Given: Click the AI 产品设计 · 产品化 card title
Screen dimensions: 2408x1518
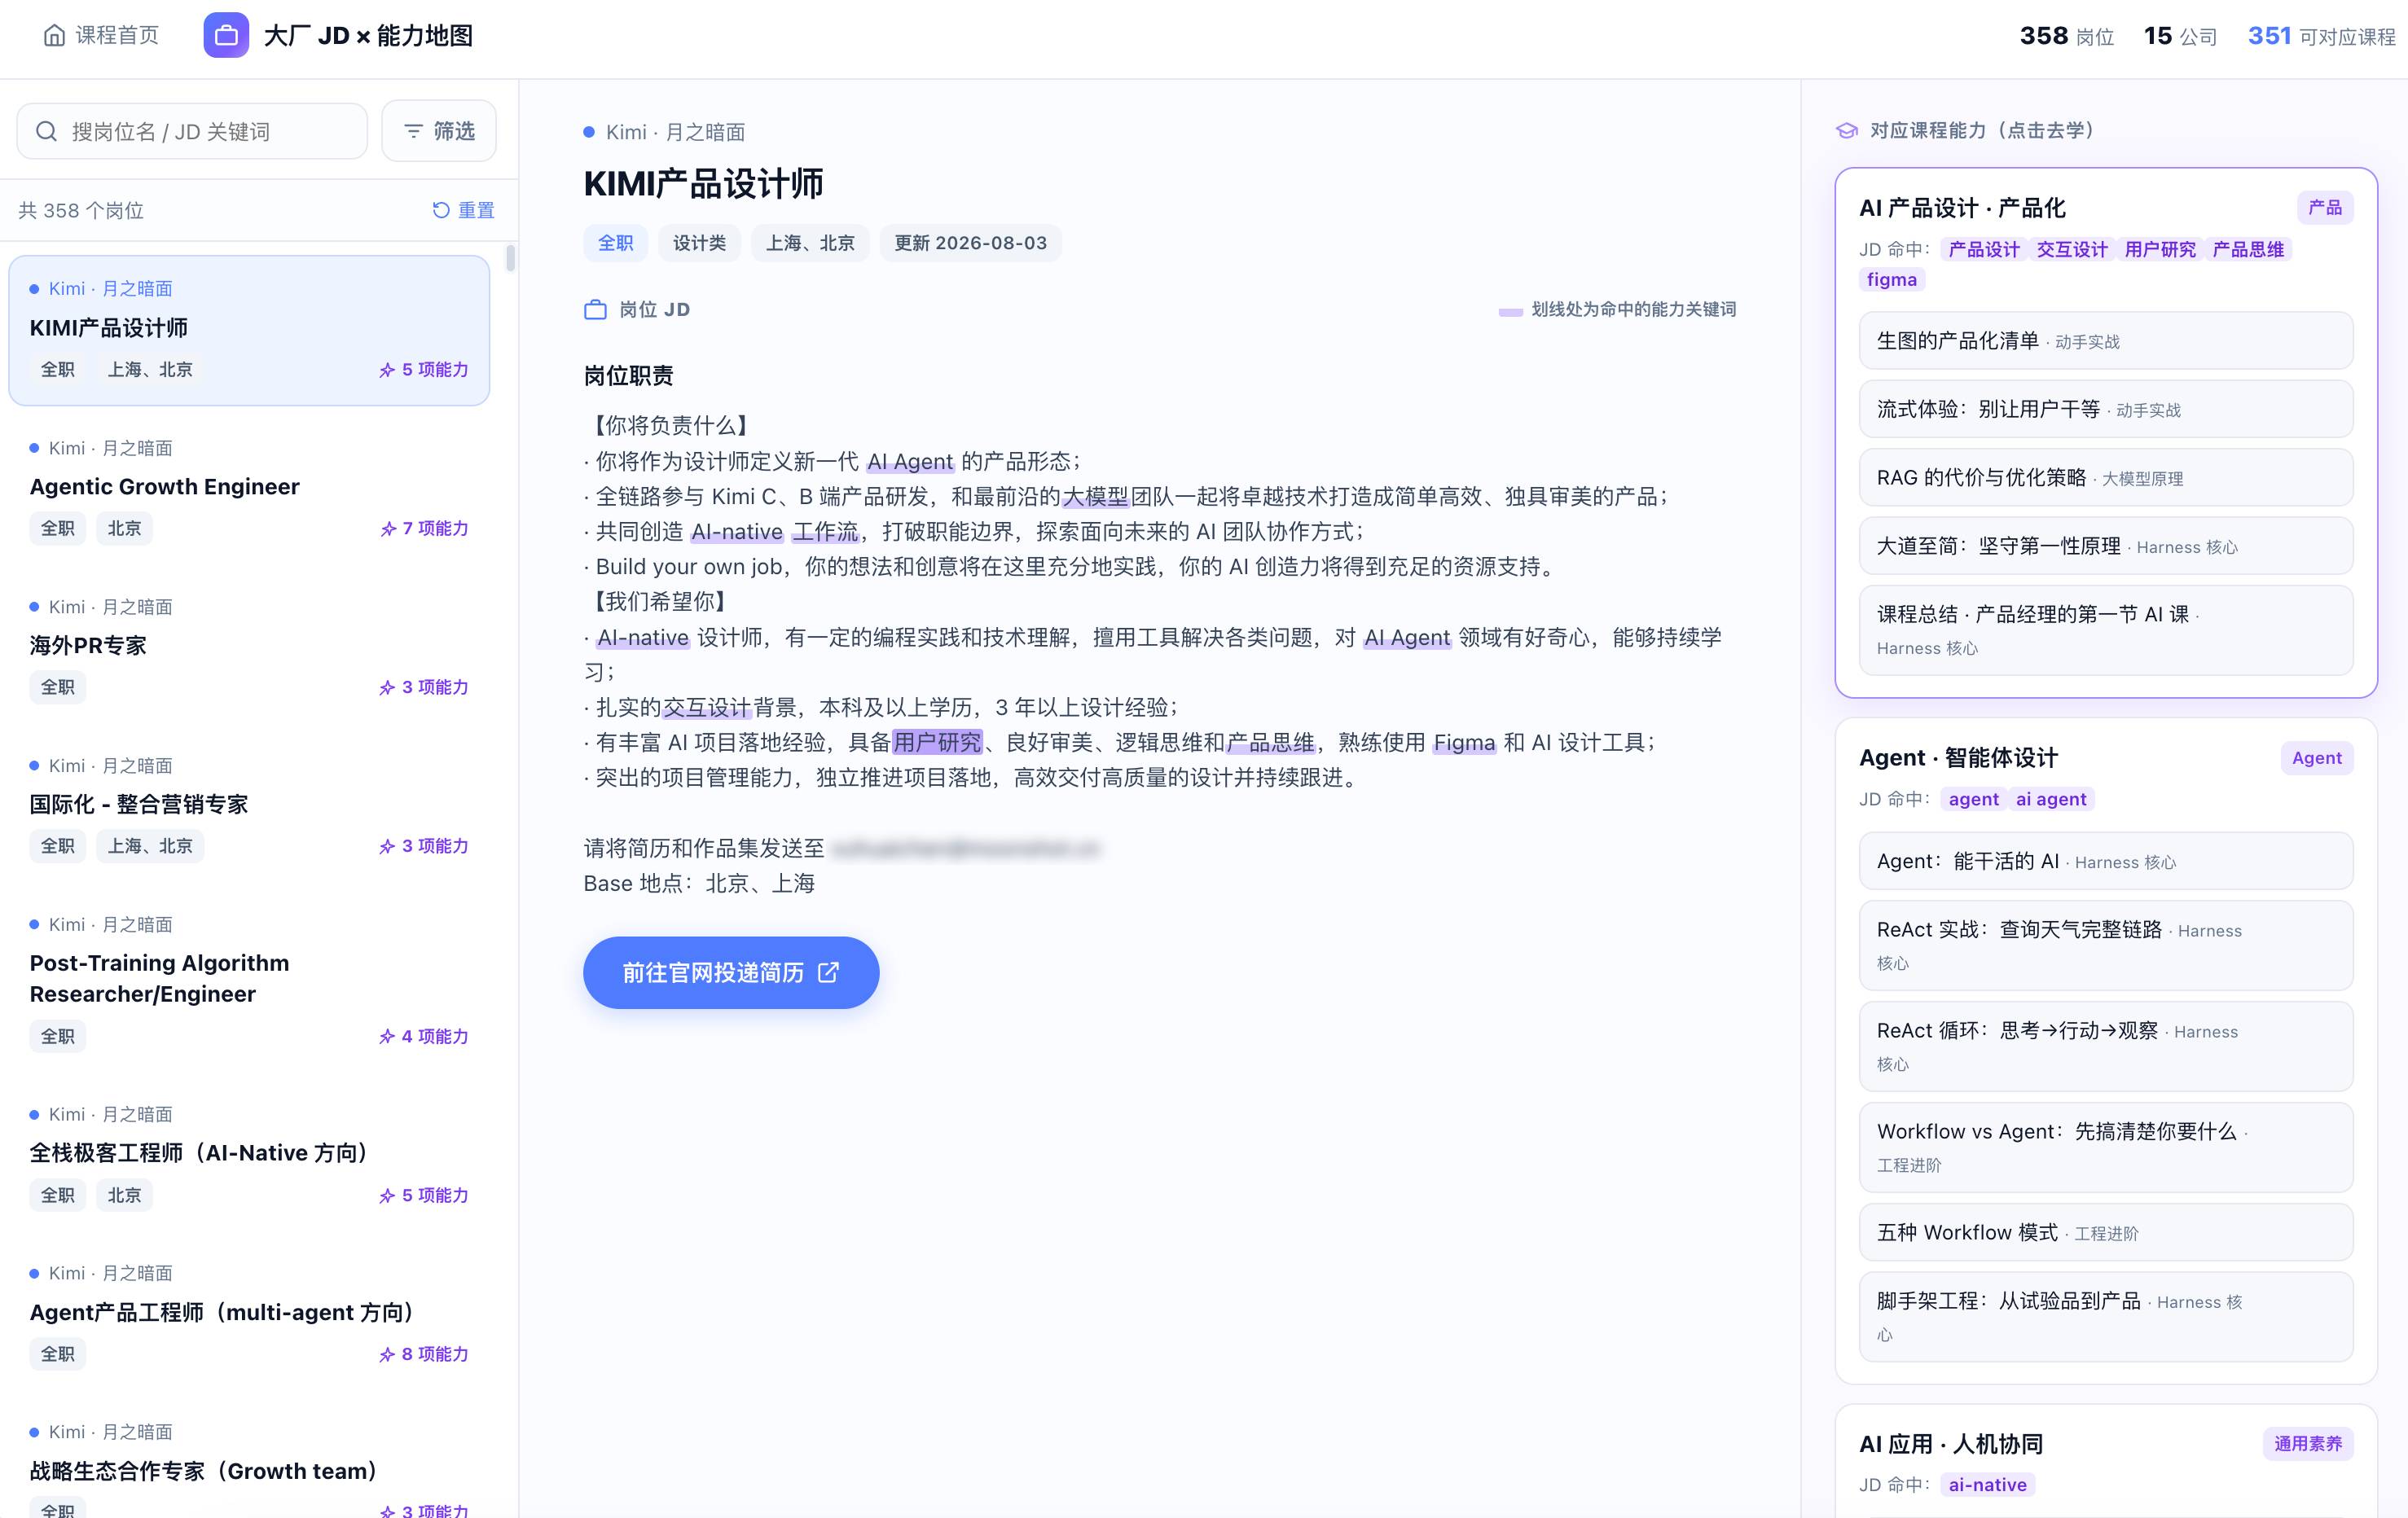Looking at the screenshot, I should coord(1962,208).
